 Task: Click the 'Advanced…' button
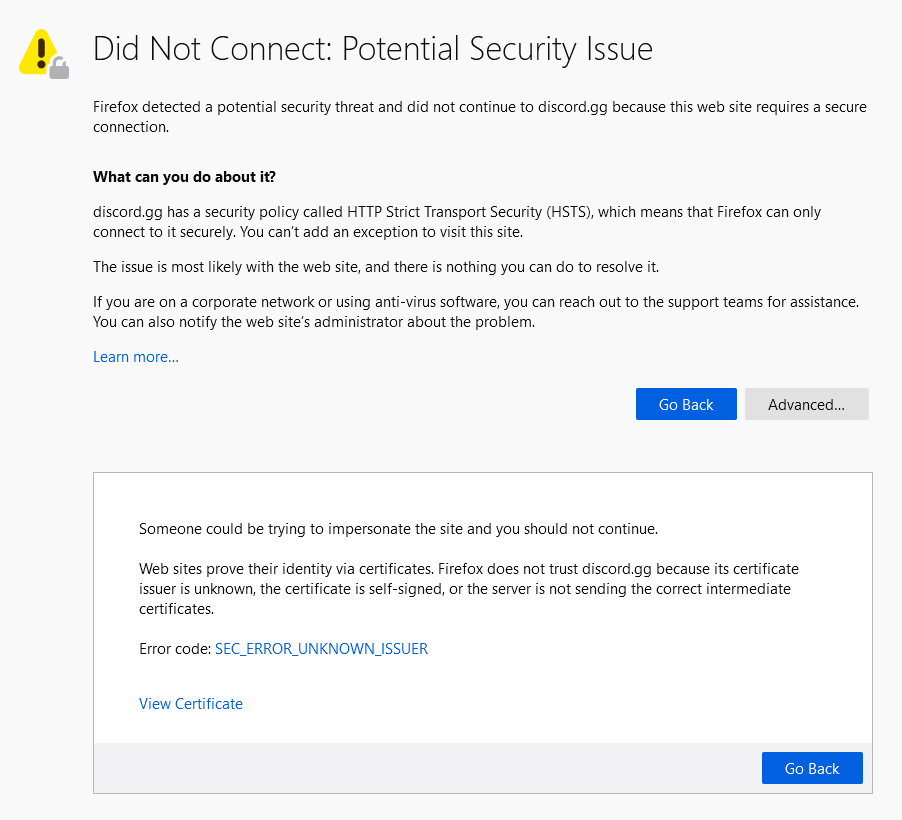tap(807, 404)
